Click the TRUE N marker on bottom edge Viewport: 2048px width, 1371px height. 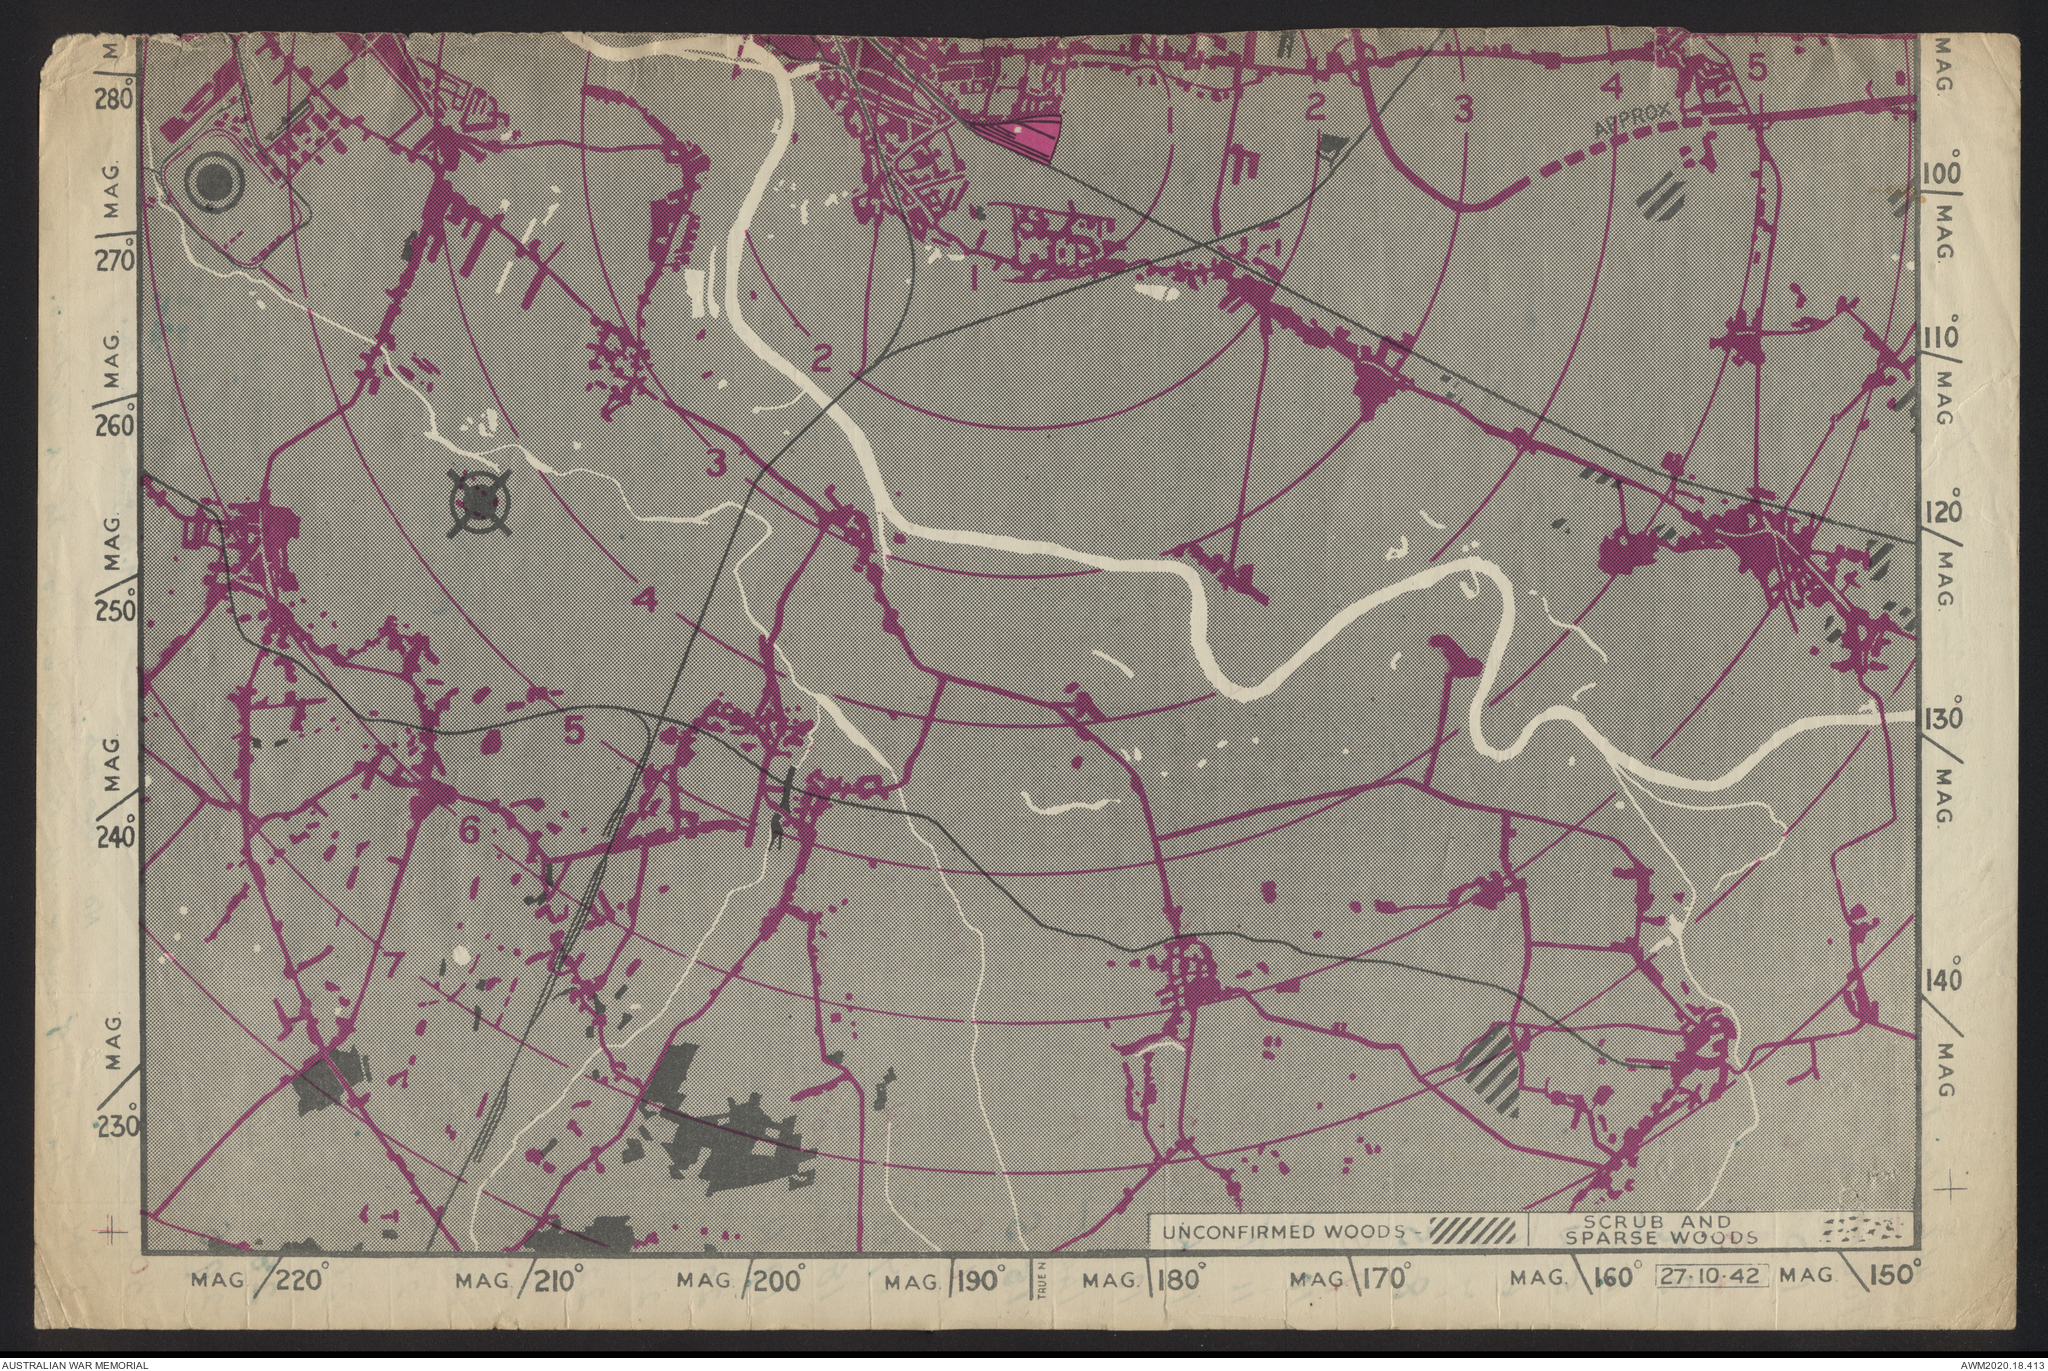tap(1040, 1280)
